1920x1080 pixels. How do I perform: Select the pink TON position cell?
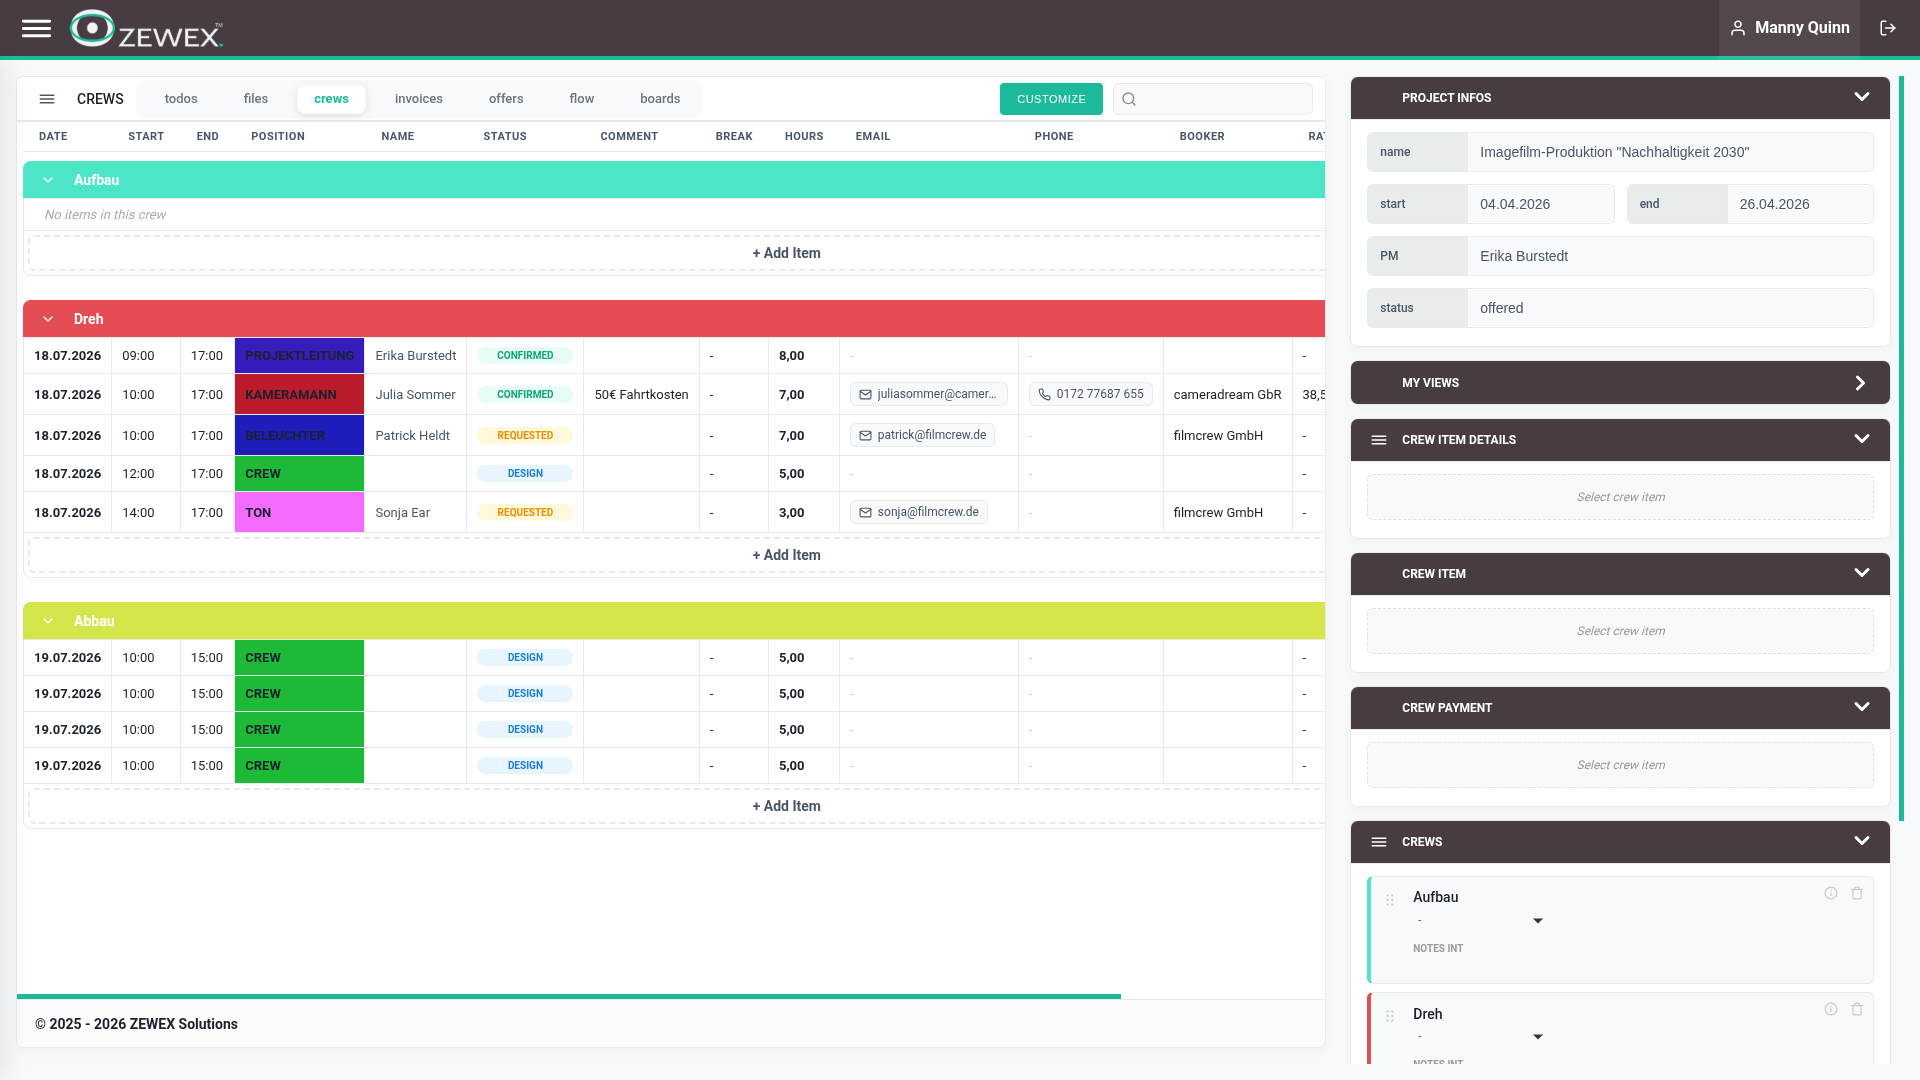click(x=299, y=513)
